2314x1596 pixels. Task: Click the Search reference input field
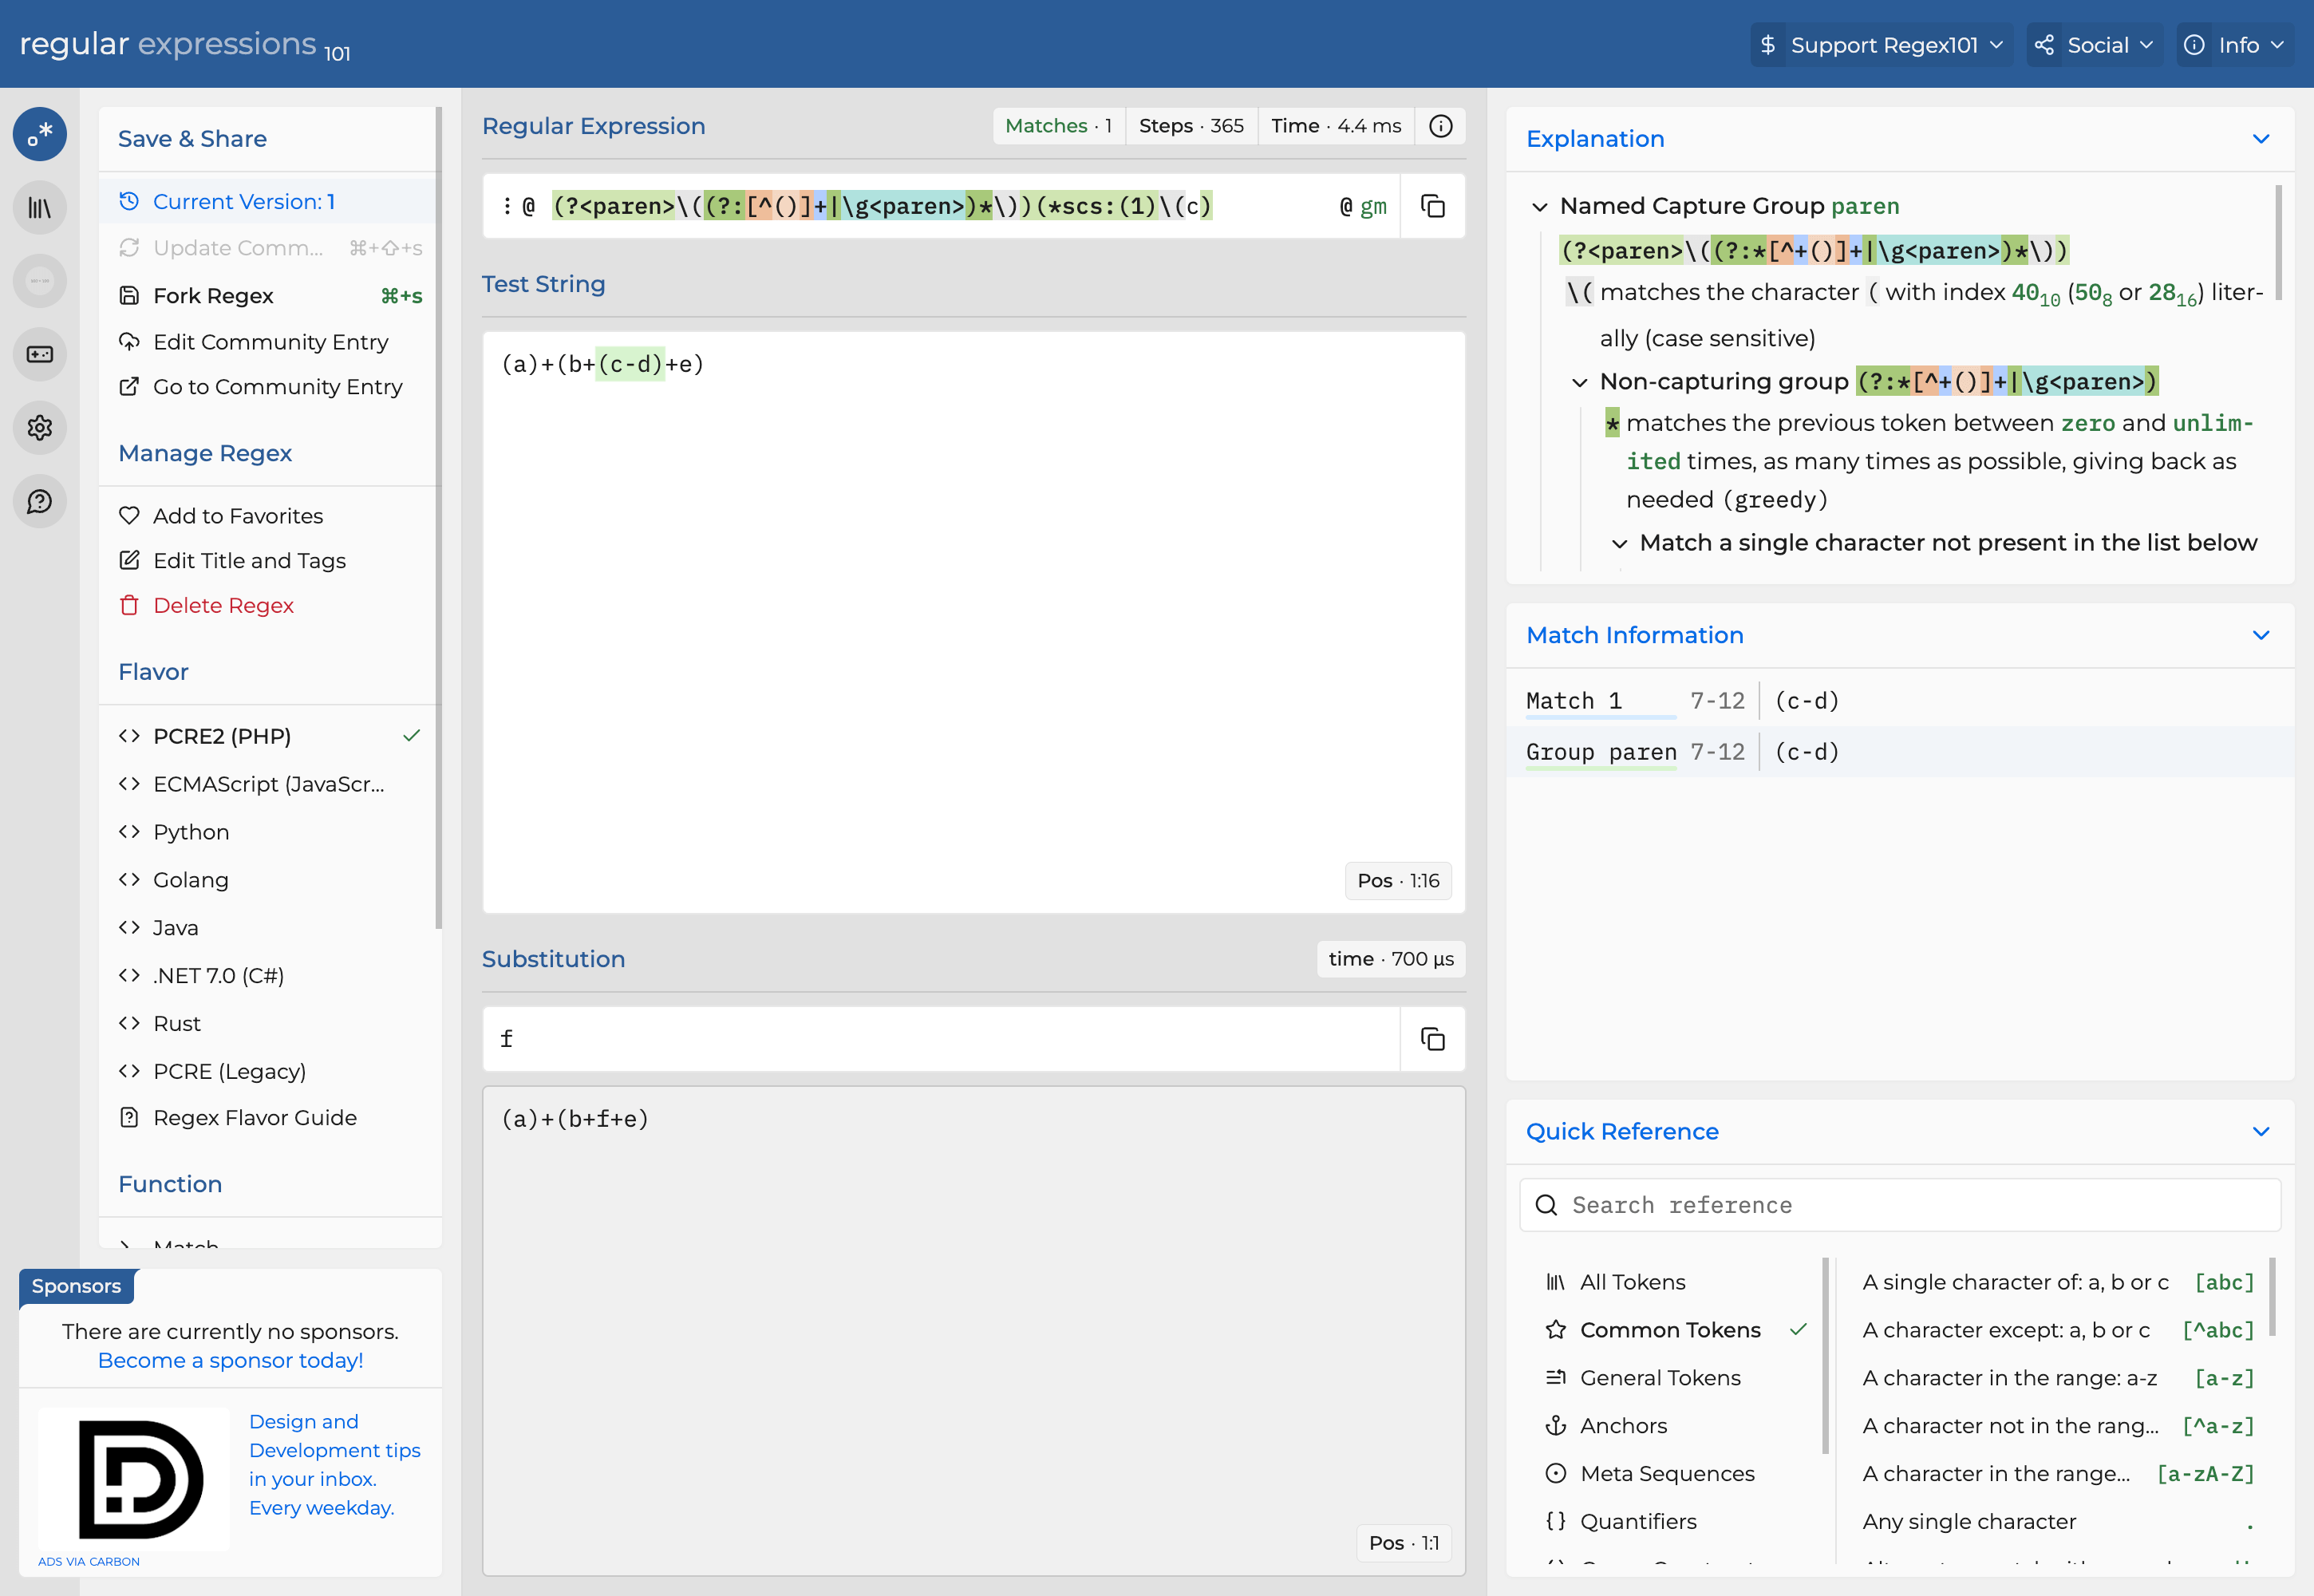1900,1205
